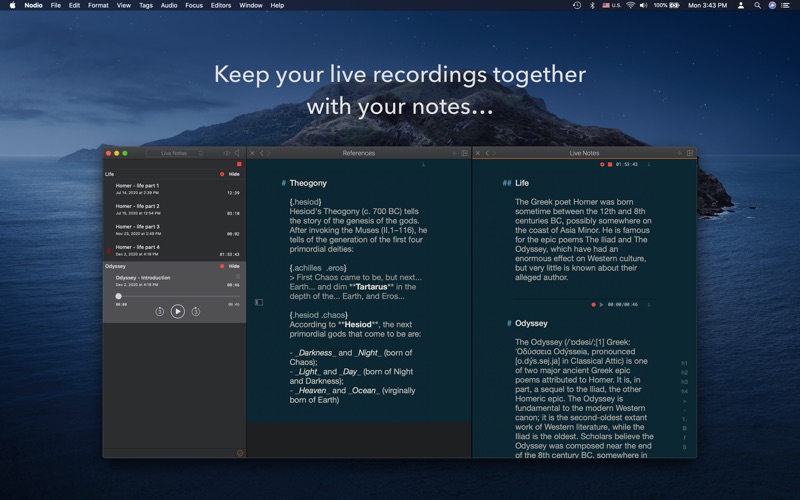Select recording Homer - life part 2

click(174, 209)
